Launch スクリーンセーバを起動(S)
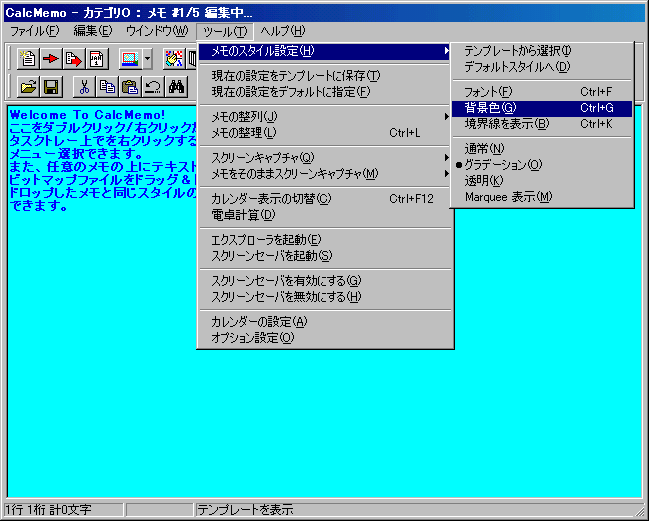This screenshot has height=521, width=649. [325, 256]
